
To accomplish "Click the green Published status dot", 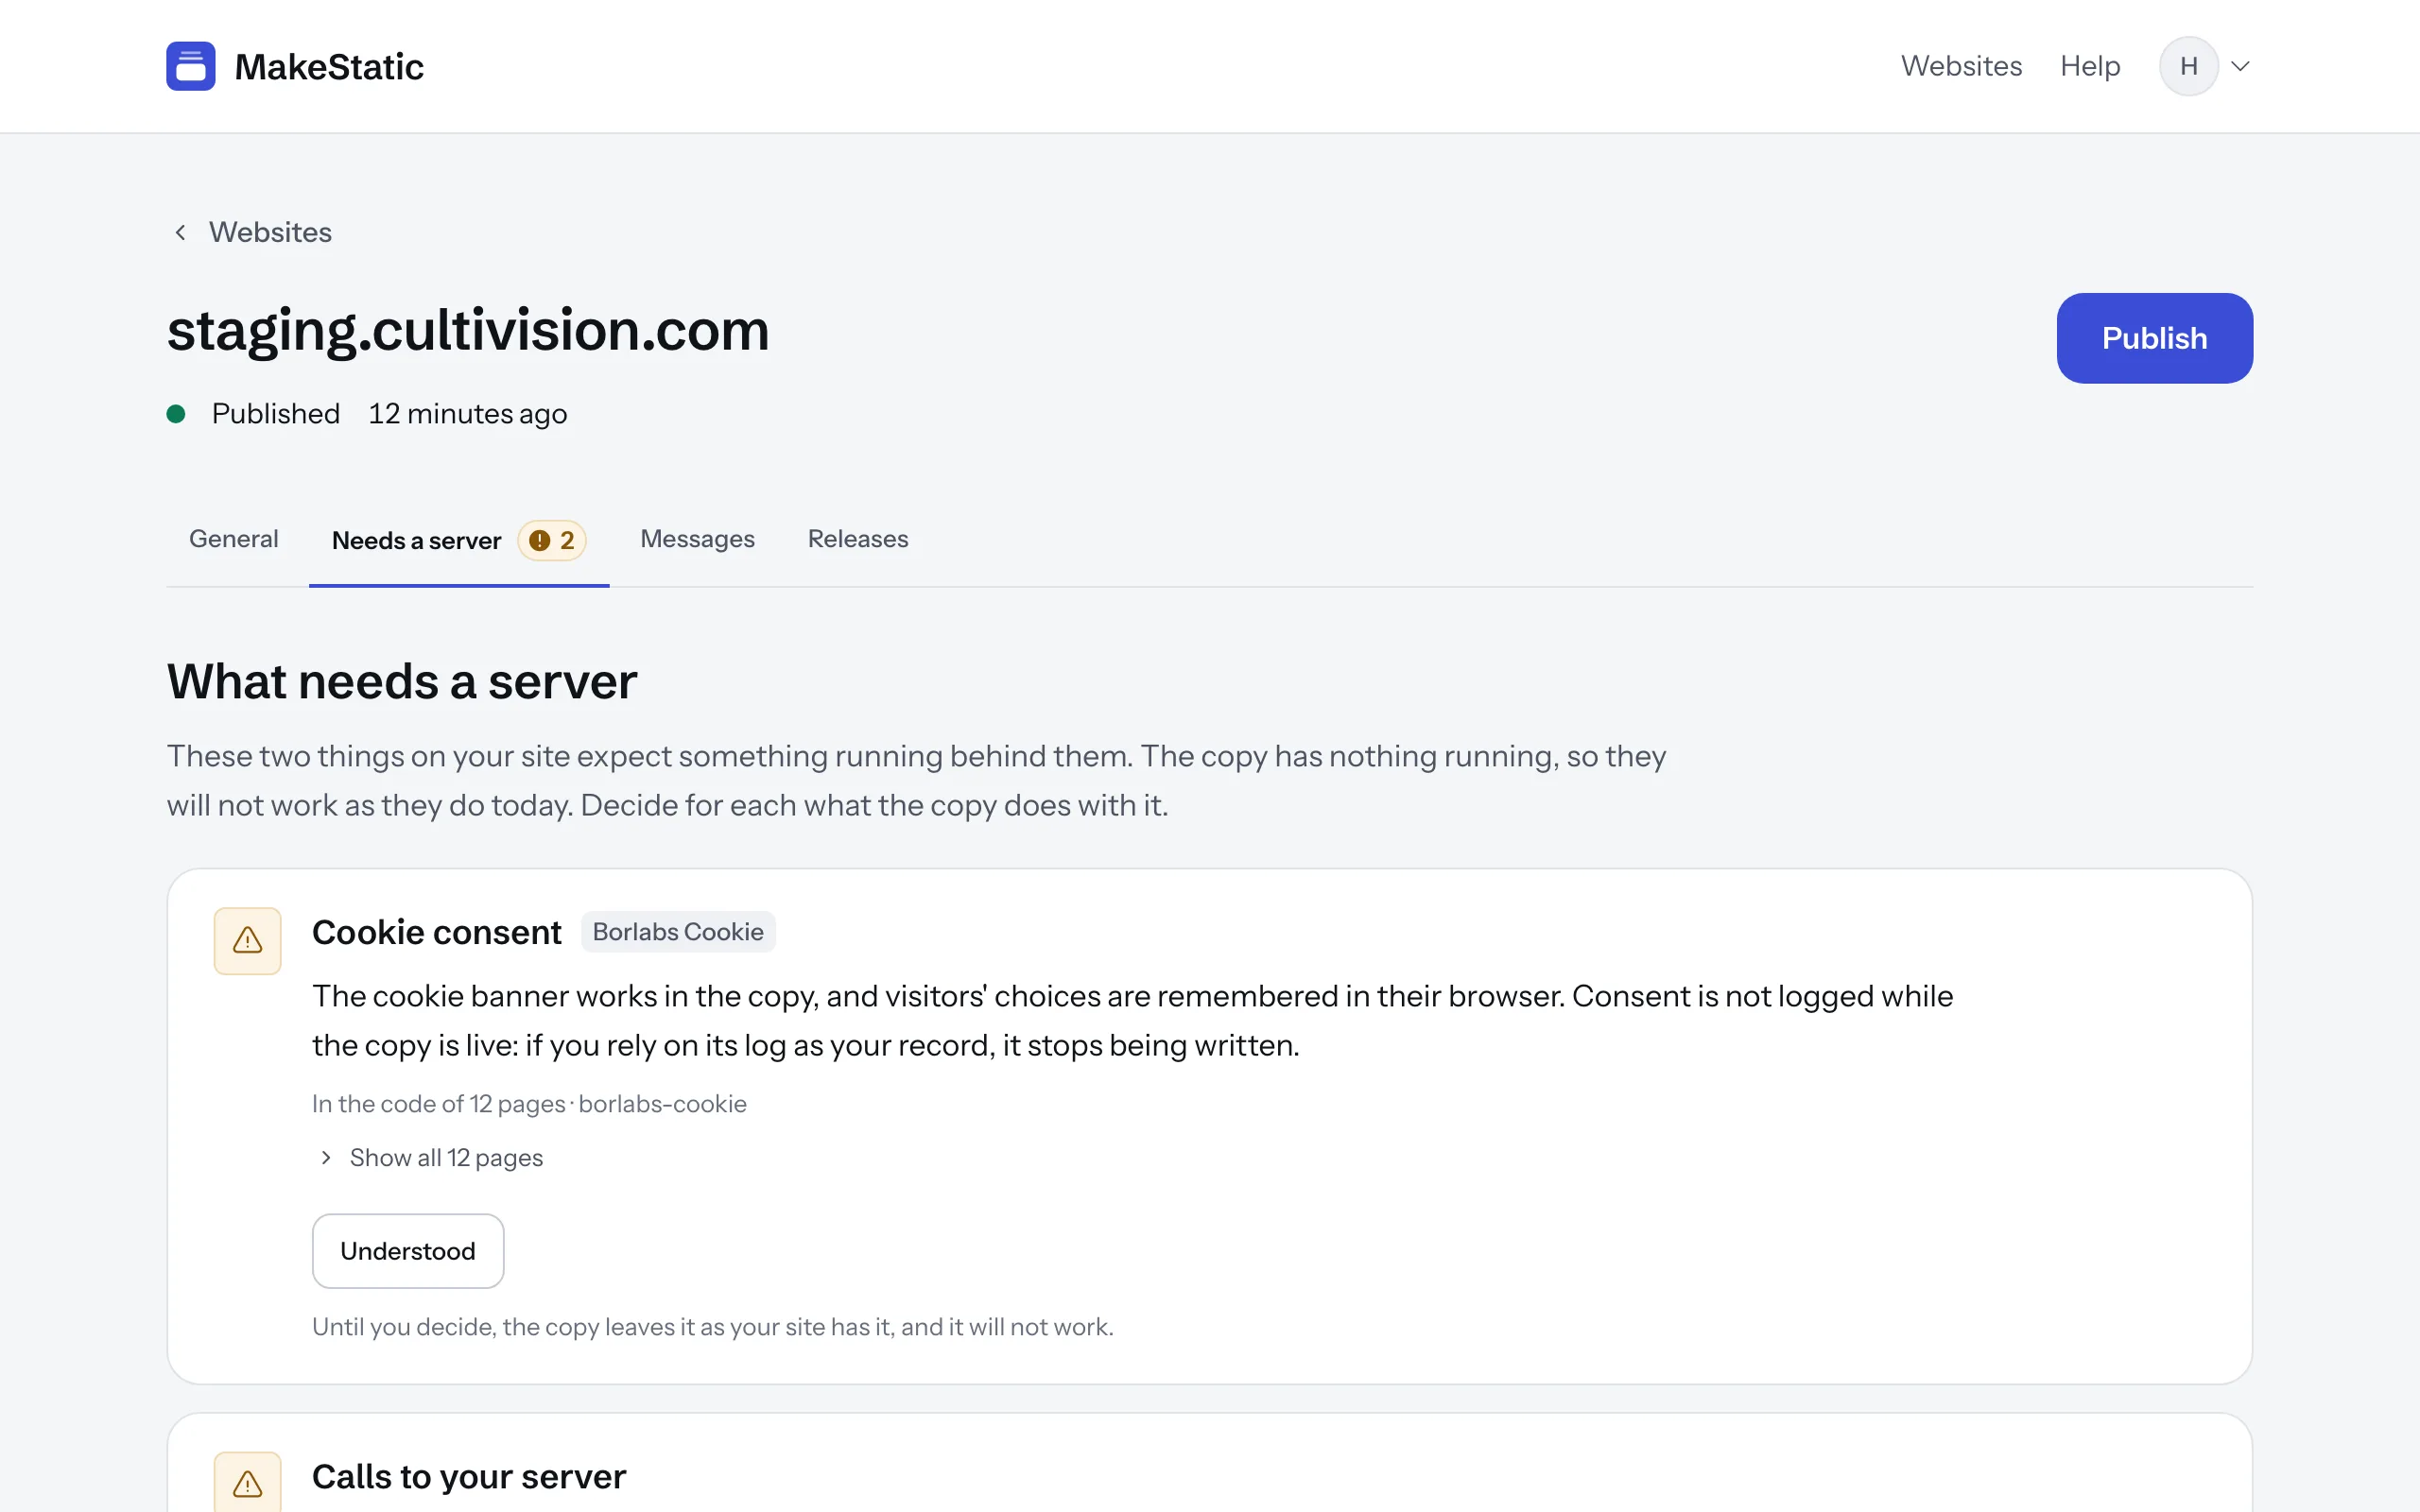I will tap(176, 414).
